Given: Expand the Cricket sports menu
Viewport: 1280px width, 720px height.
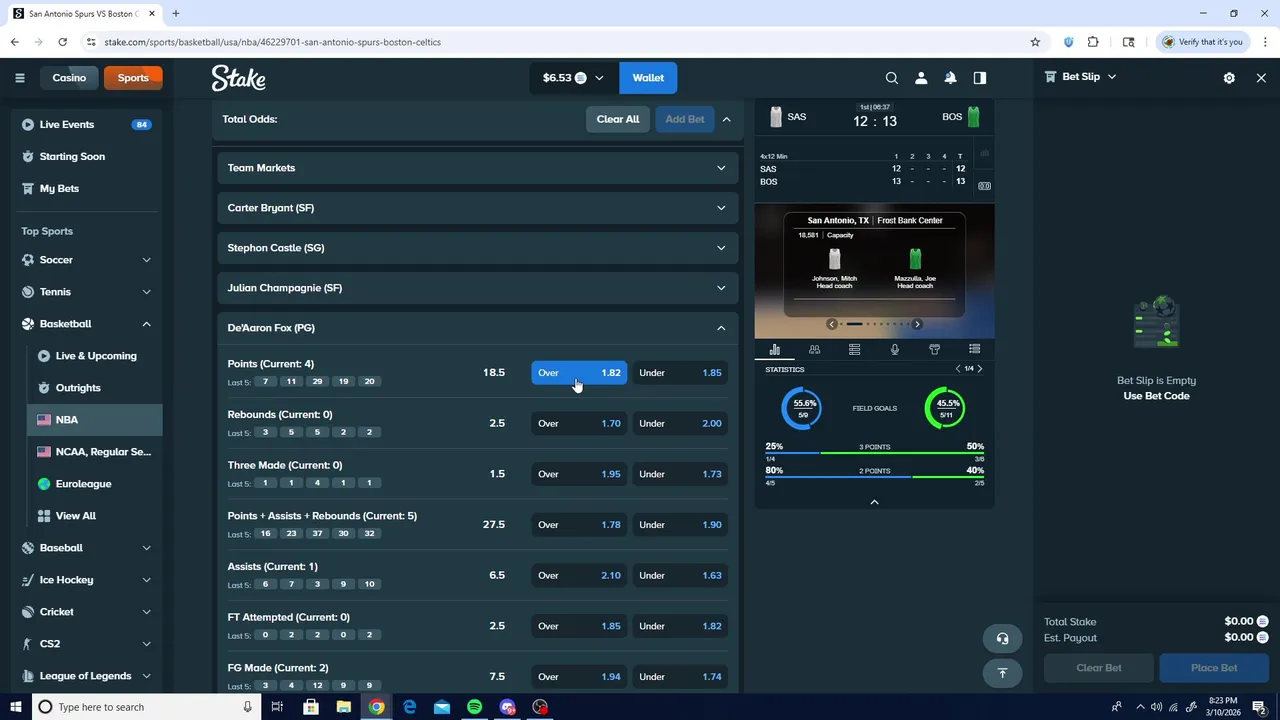Looking at the screenshot, I should [87, 612].
